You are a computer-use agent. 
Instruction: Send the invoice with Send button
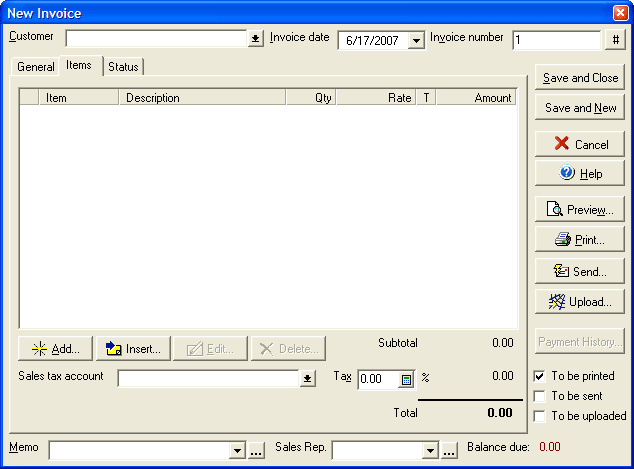click(x=580, y=271)
